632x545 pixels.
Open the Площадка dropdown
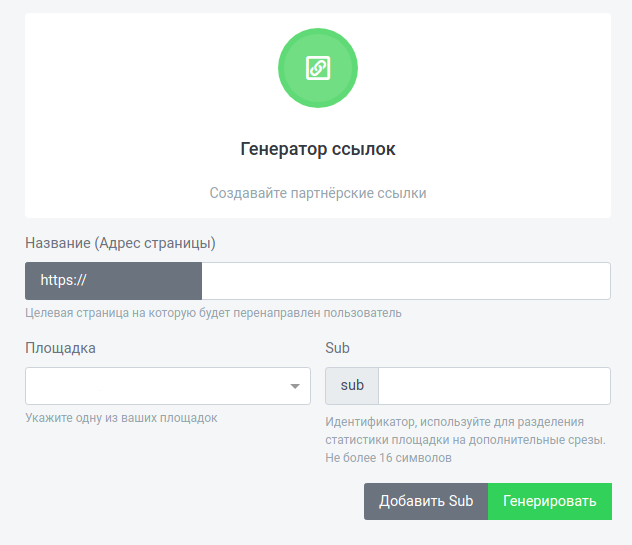coord(168,386)
